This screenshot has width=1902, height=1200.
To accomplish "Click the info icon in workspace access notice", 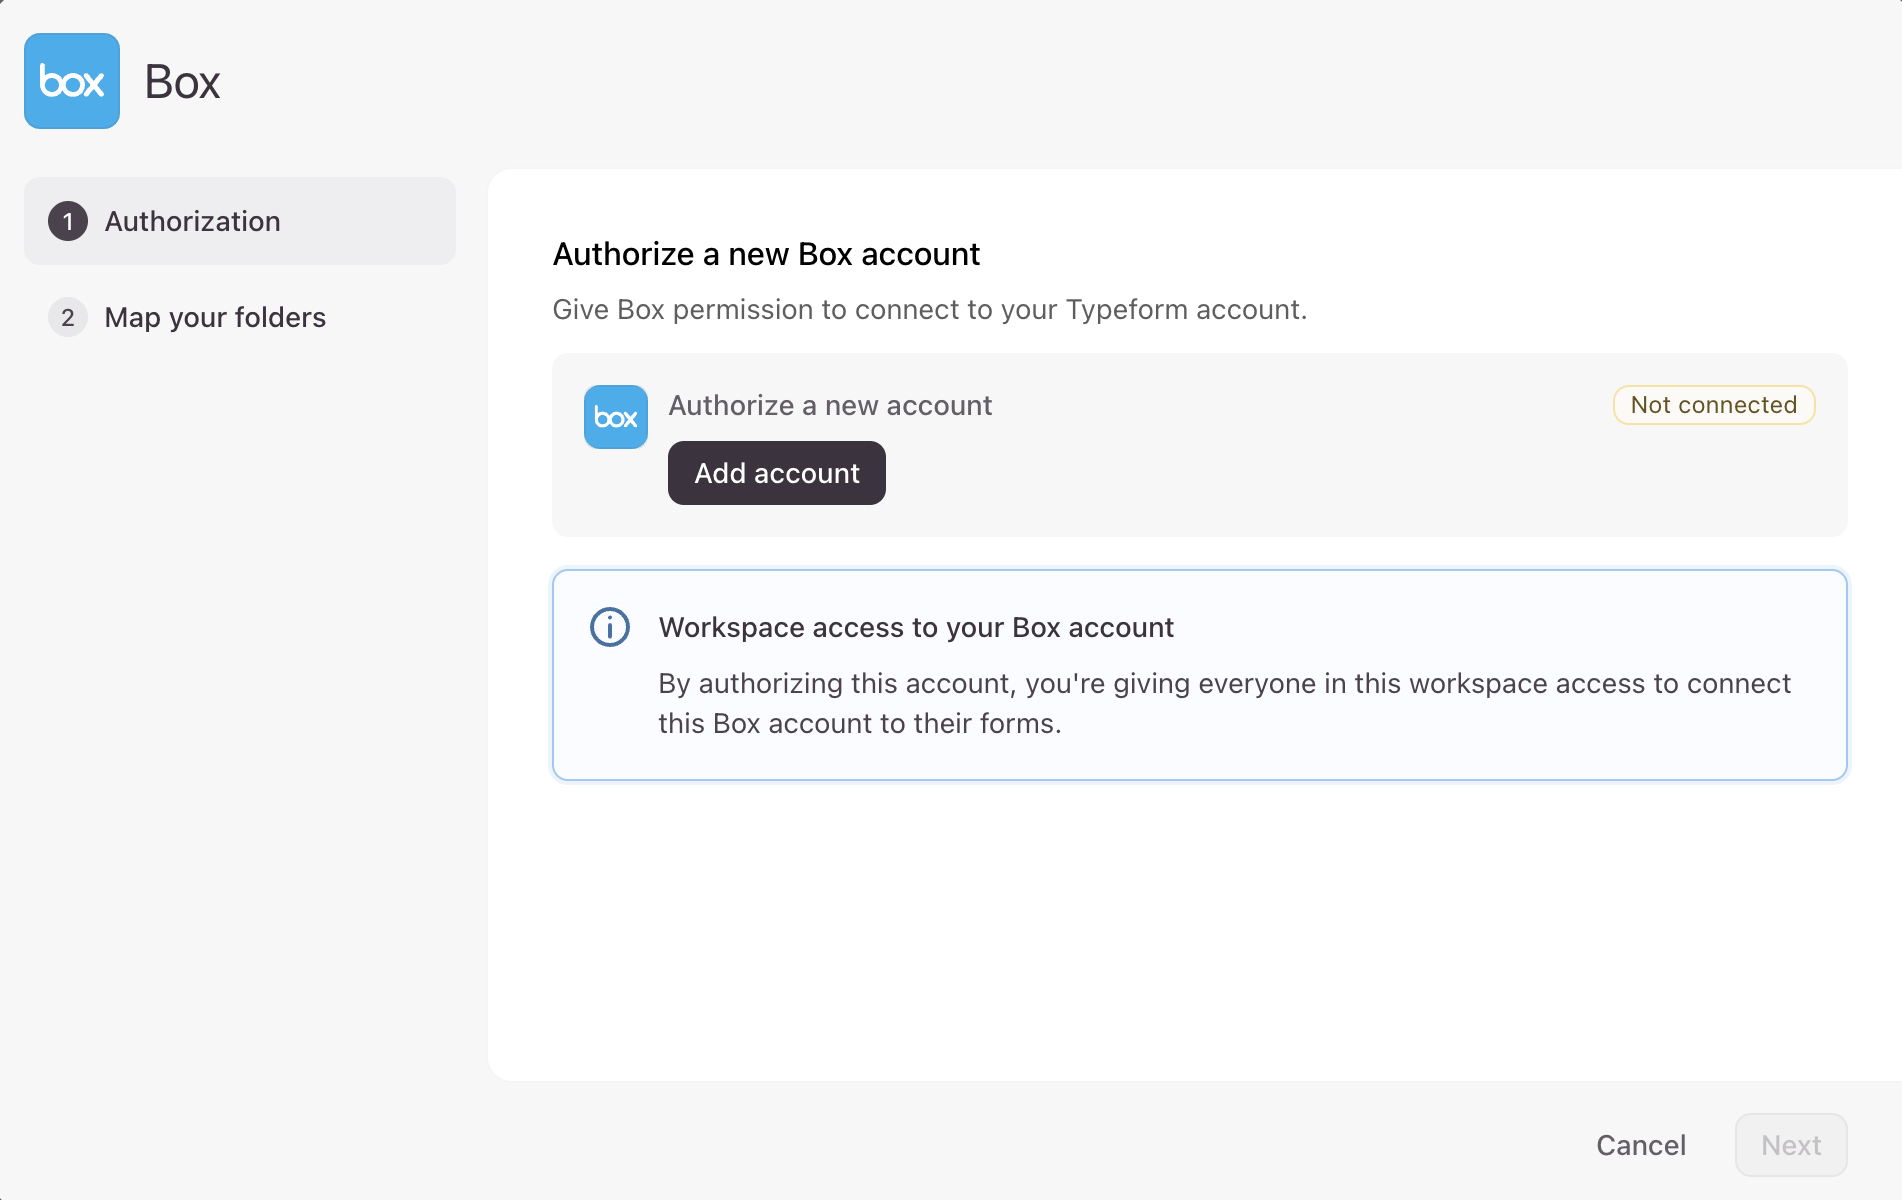I will click(x=610, y=627).
